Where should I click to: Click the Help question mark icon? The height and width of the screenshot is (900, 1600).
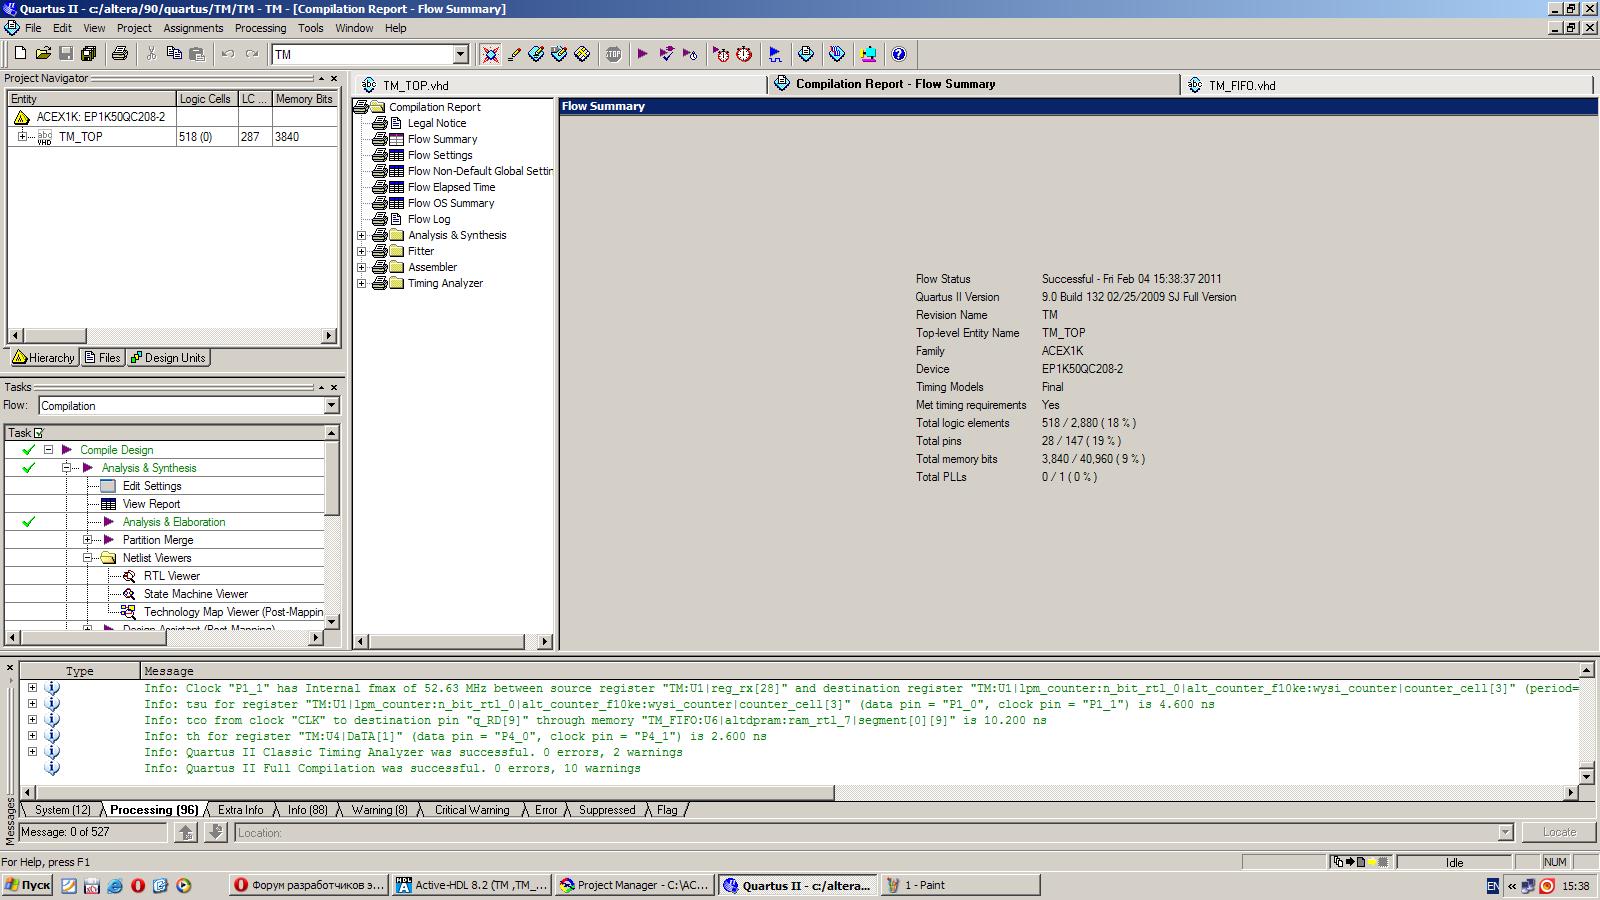coord(899,54)
